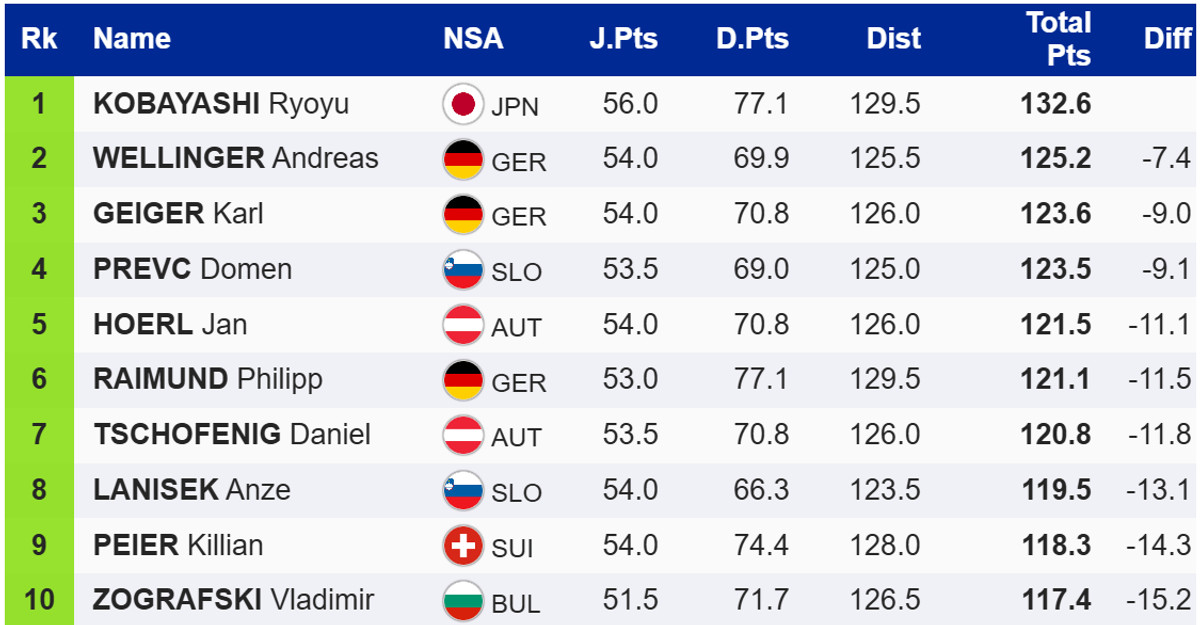Click Bulgaria flag in ZOGRAFSKI row
This screenshot has height=625, width=1200.
[x=463, y=601]
